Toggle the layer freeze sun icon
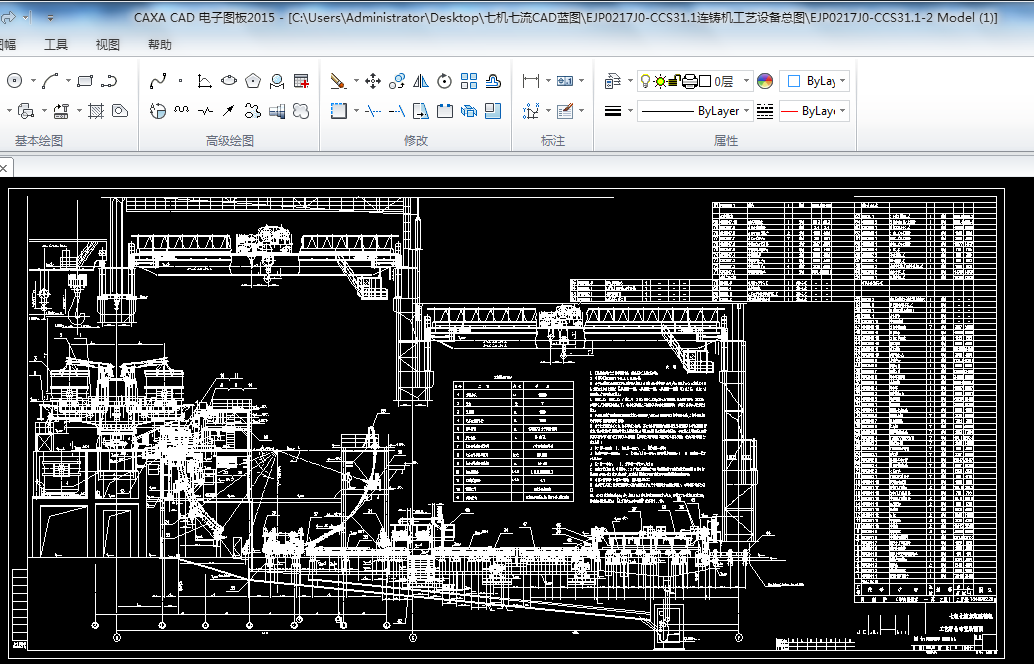1034x664 pixels. pos(660,81)
